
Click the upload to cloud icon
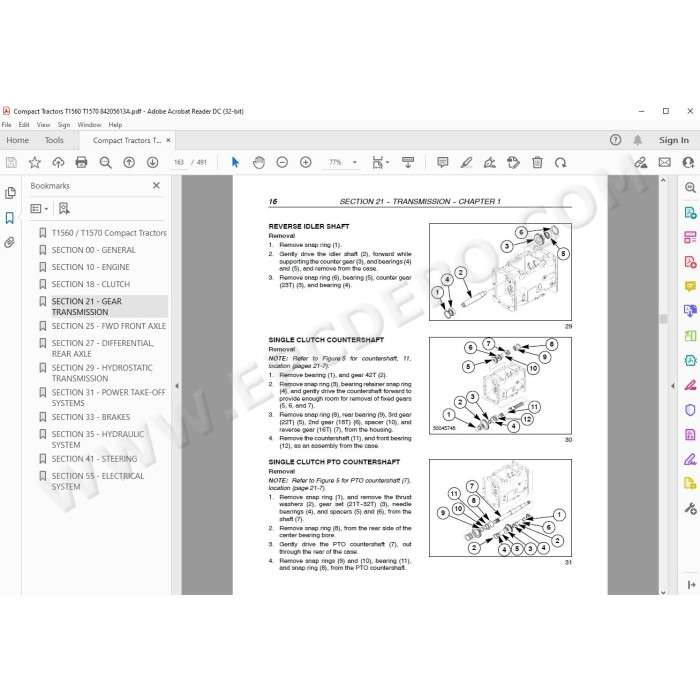click(58, 162)
